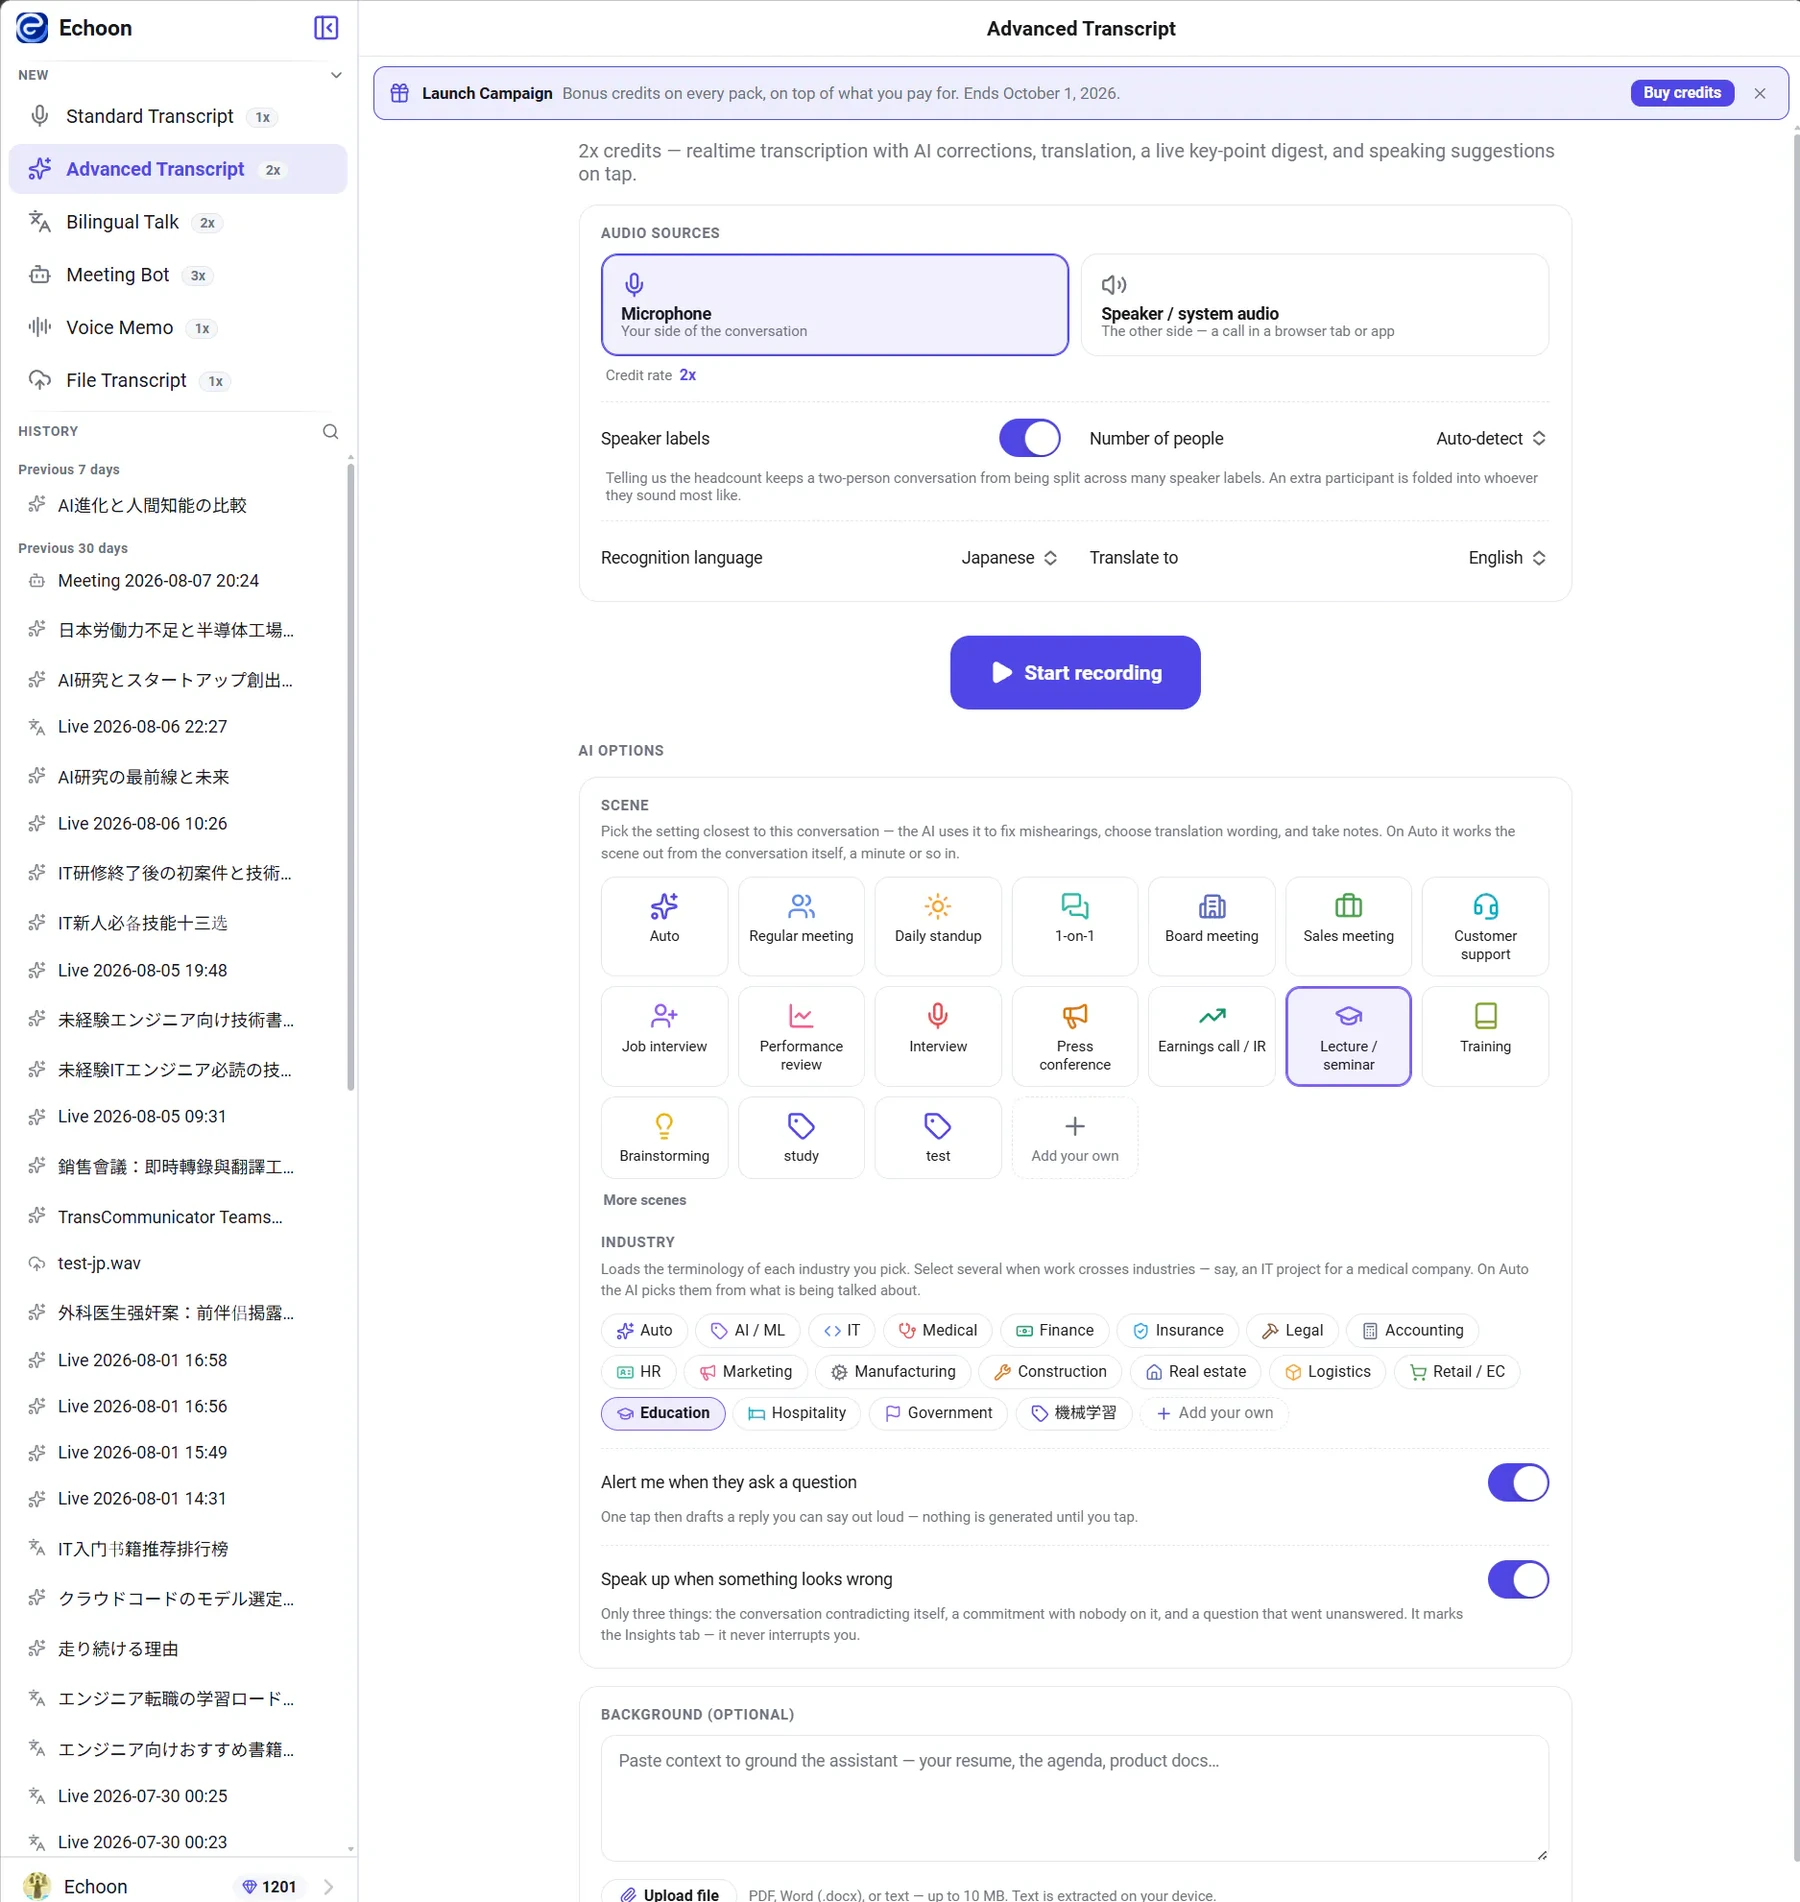Select the Hospitality industry chip
The width and height of the screenshot is (1800, 1902).
click(x=796, y=1413)
